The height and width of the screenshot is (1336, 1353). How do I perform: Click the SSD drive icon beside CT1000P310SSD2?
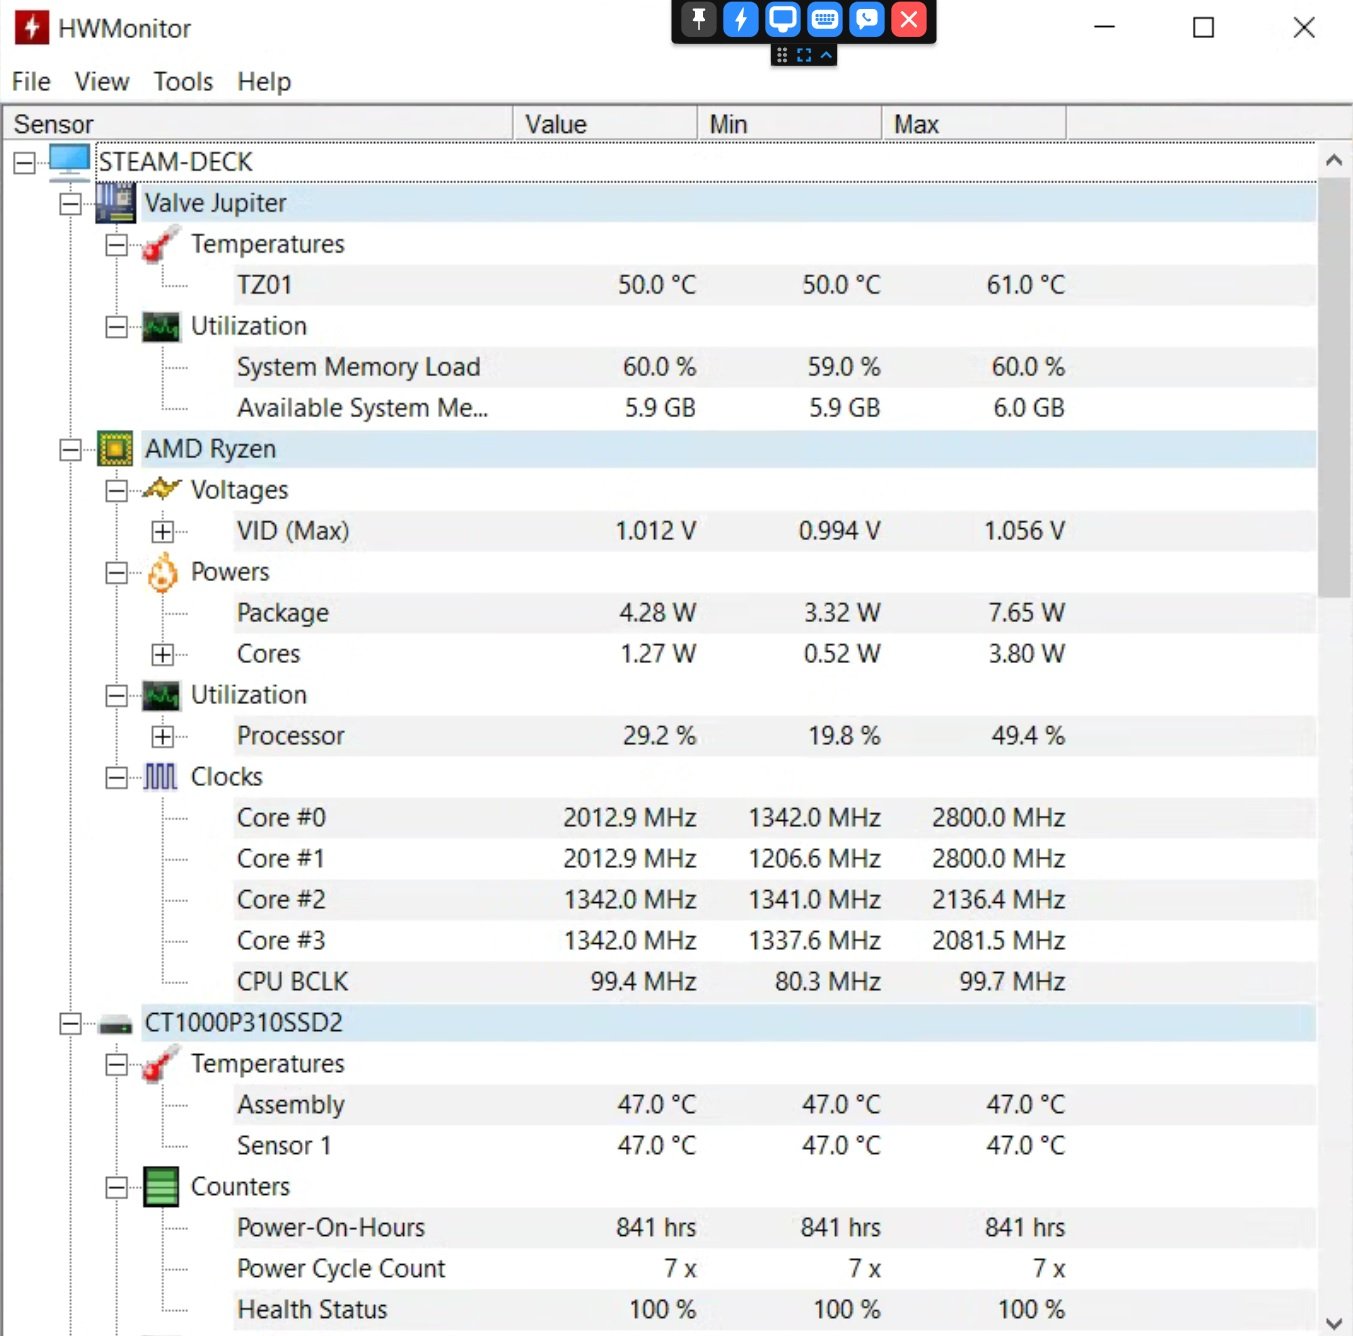click(115, 1024)
